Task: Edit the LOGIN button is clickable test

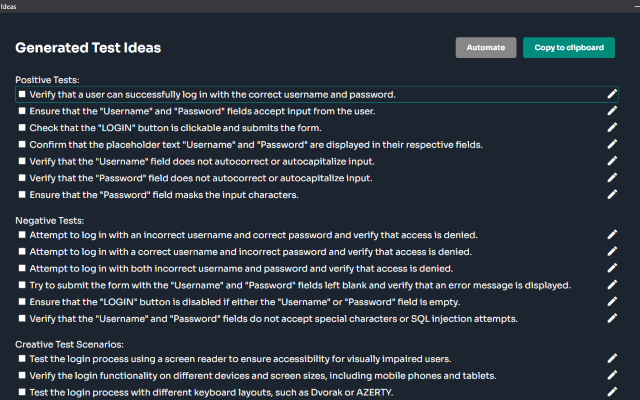Action: pyautogui.click(x=613, y=128)
